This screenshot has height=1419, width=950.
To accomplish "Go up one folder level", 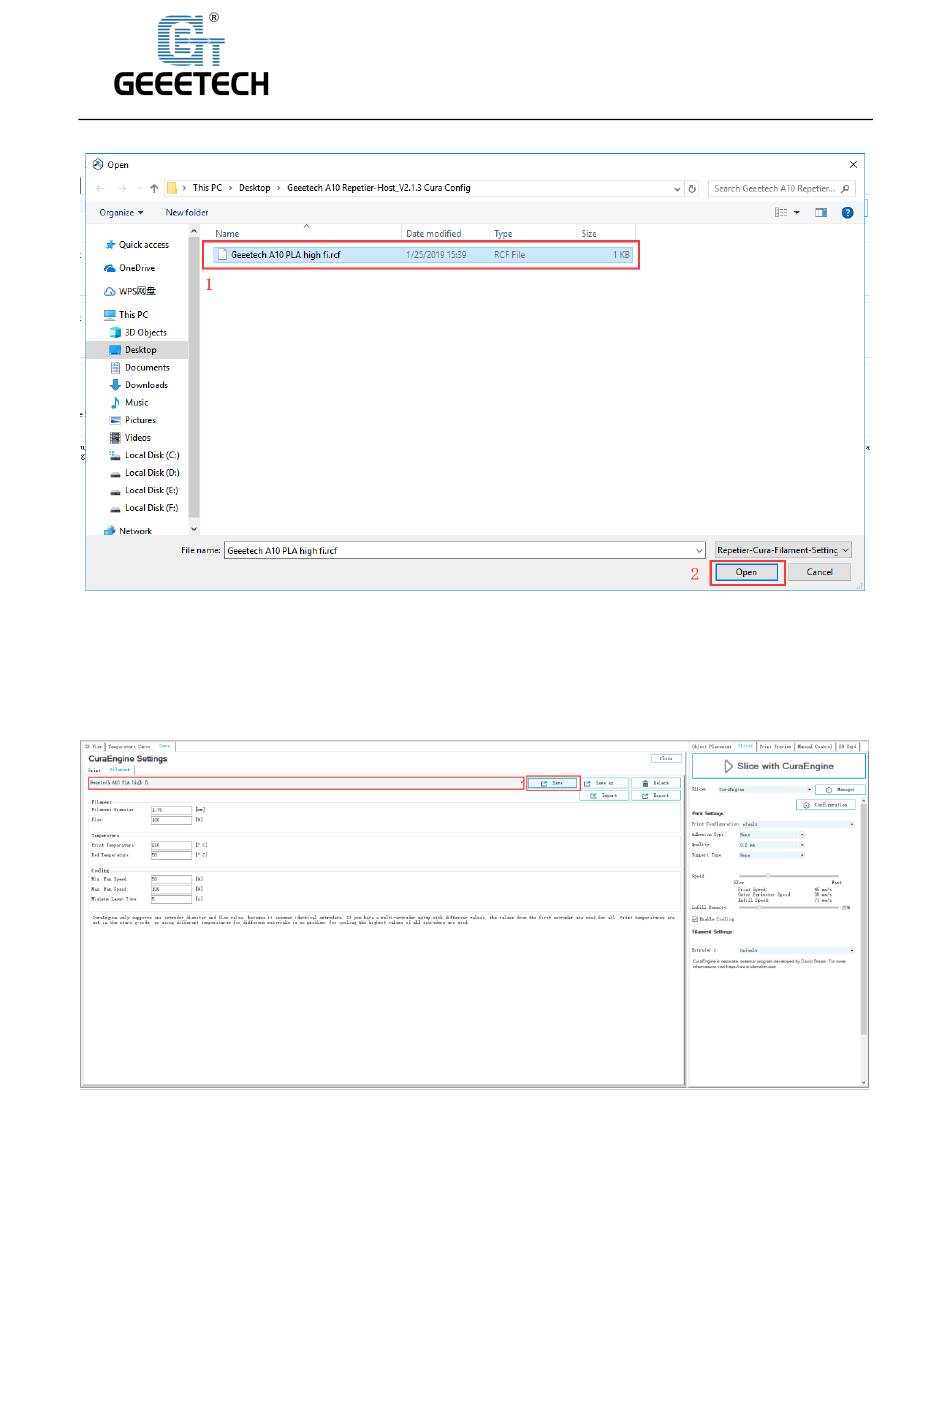I will point(154,188).
